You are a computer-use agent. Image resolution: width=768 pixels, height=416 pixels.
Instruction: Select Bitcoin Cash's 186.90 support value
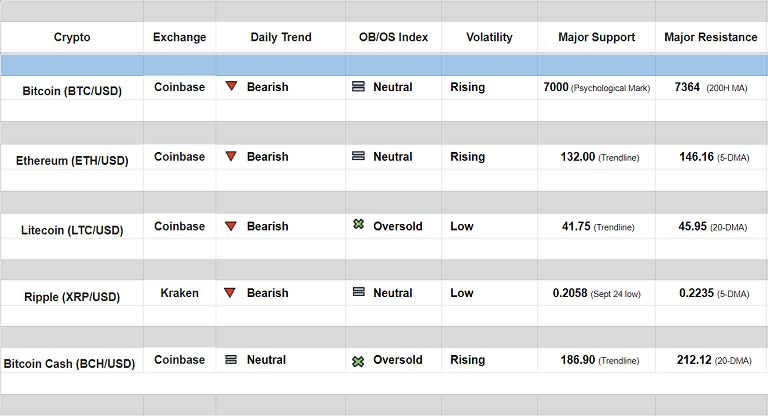coord(574,360)
